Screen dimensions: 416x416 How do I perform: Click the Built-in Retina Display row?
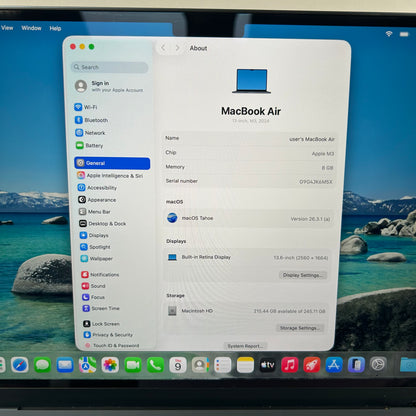[247, 257]
